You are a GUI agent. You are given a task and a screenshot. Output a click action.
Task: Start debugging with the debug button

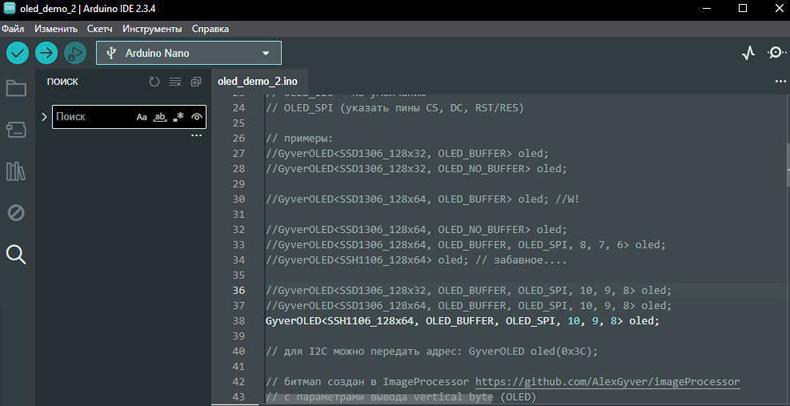tap(75, 53)
